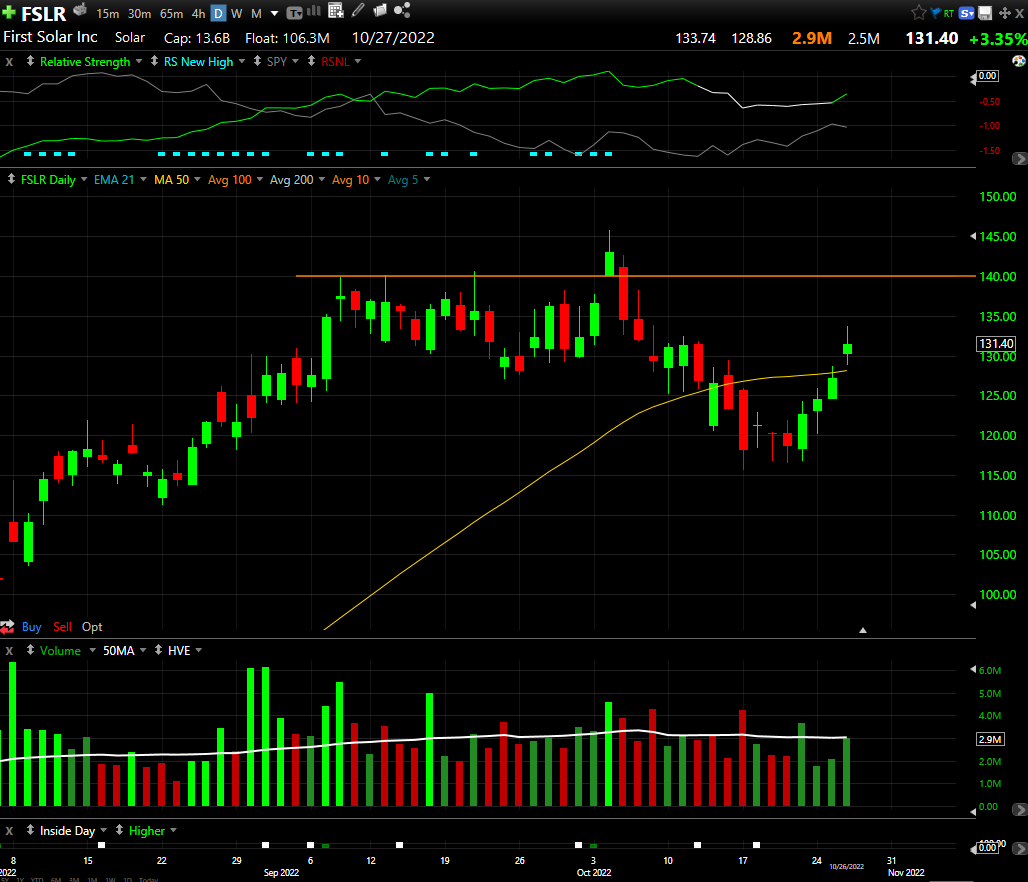Click the green plus add-symbol icon

point(9,12)
